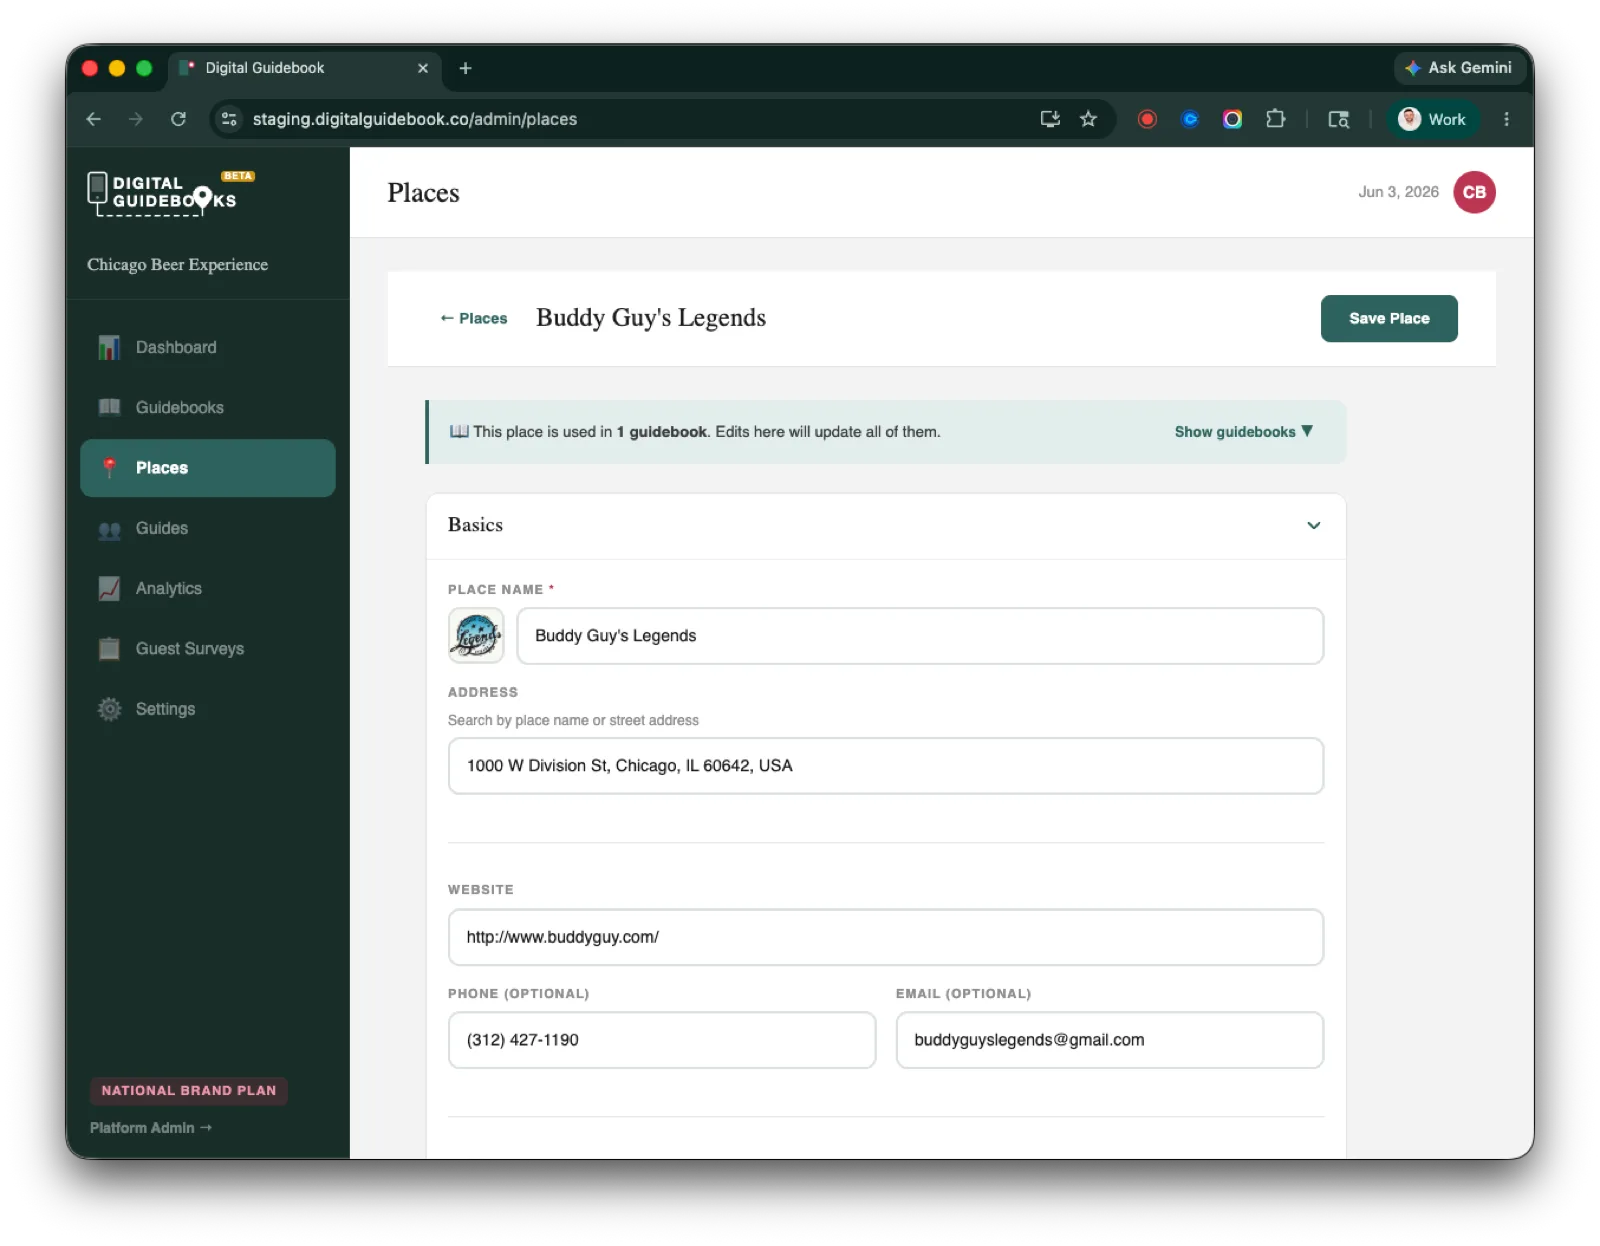
Task: Click the multicolor ring extension icon
Action: pyautogui.click(x=1232, y=119)
